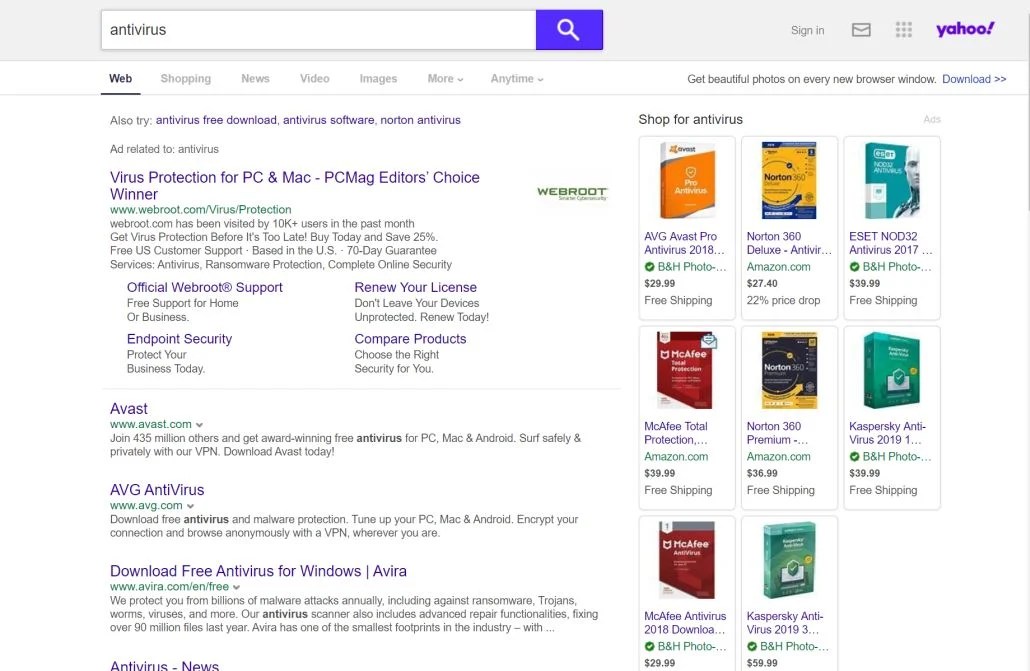Click the www.avast.com URL text
This screenshot has height=671, width=1030.
(x=151, y=425)
